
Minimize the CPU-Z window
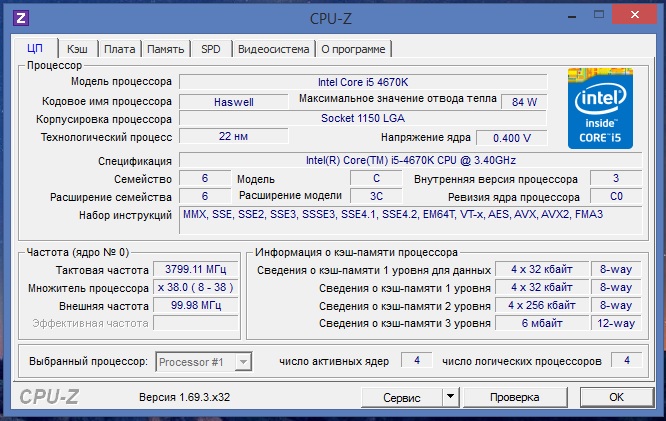click(x=572, y=16)
